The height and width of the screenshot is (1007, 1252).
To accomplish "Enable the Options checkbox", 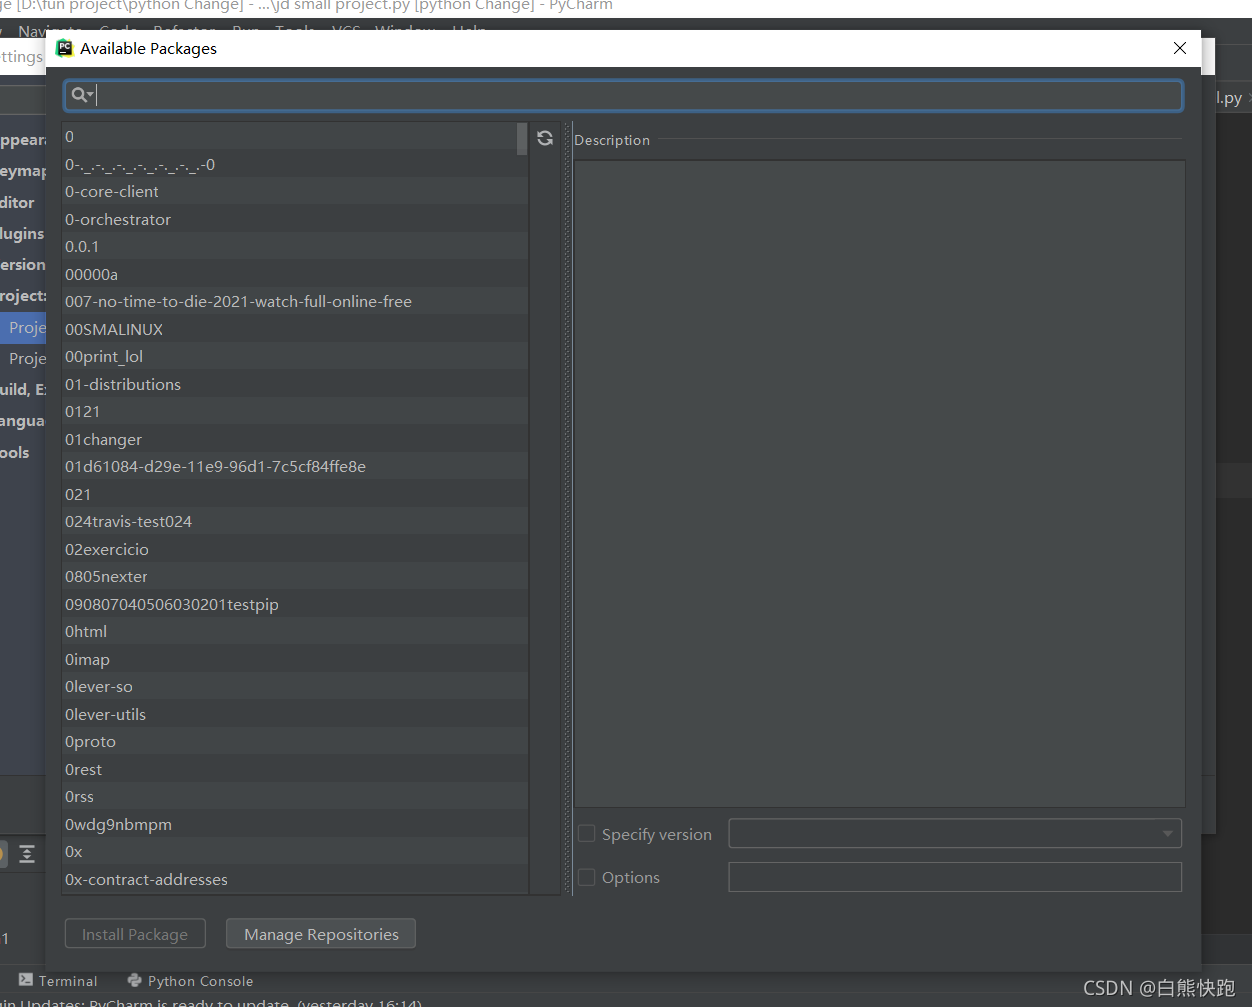I will coord(587,877).
